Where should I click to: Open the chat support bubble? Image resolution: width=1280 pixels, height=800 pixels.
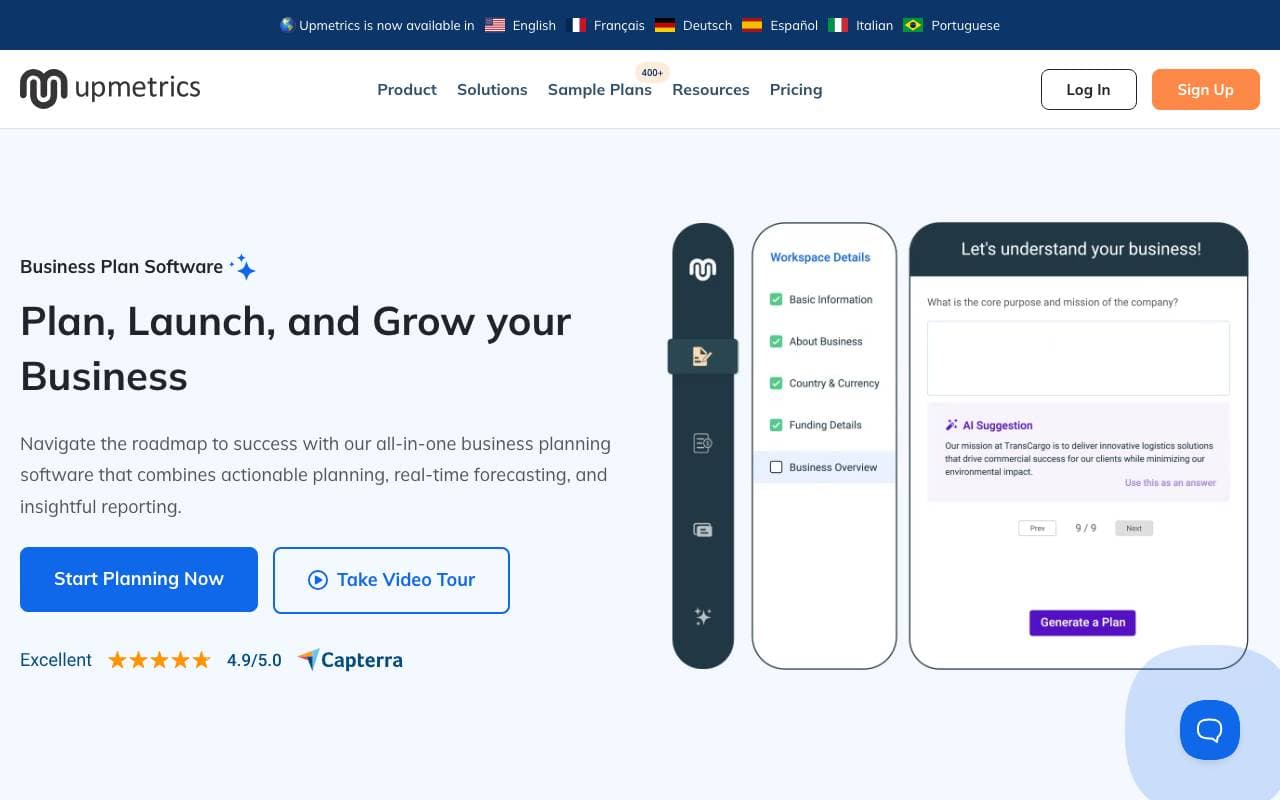[1210, 730]
